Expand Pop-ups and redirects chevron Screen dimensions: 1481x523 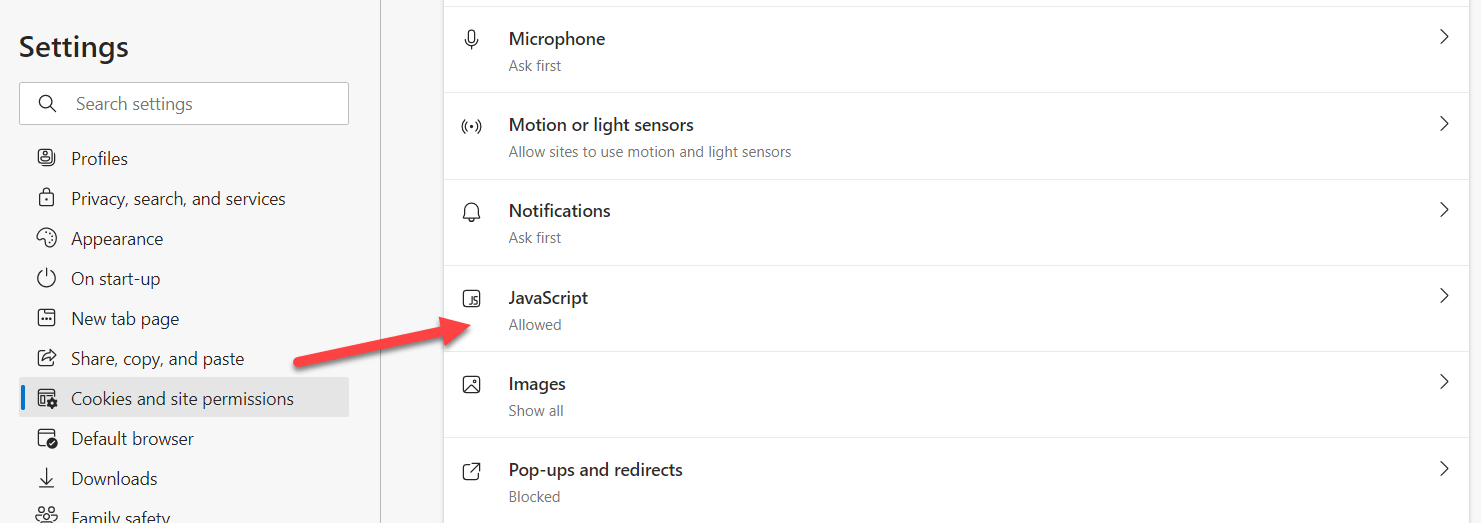coord(1443,468)
